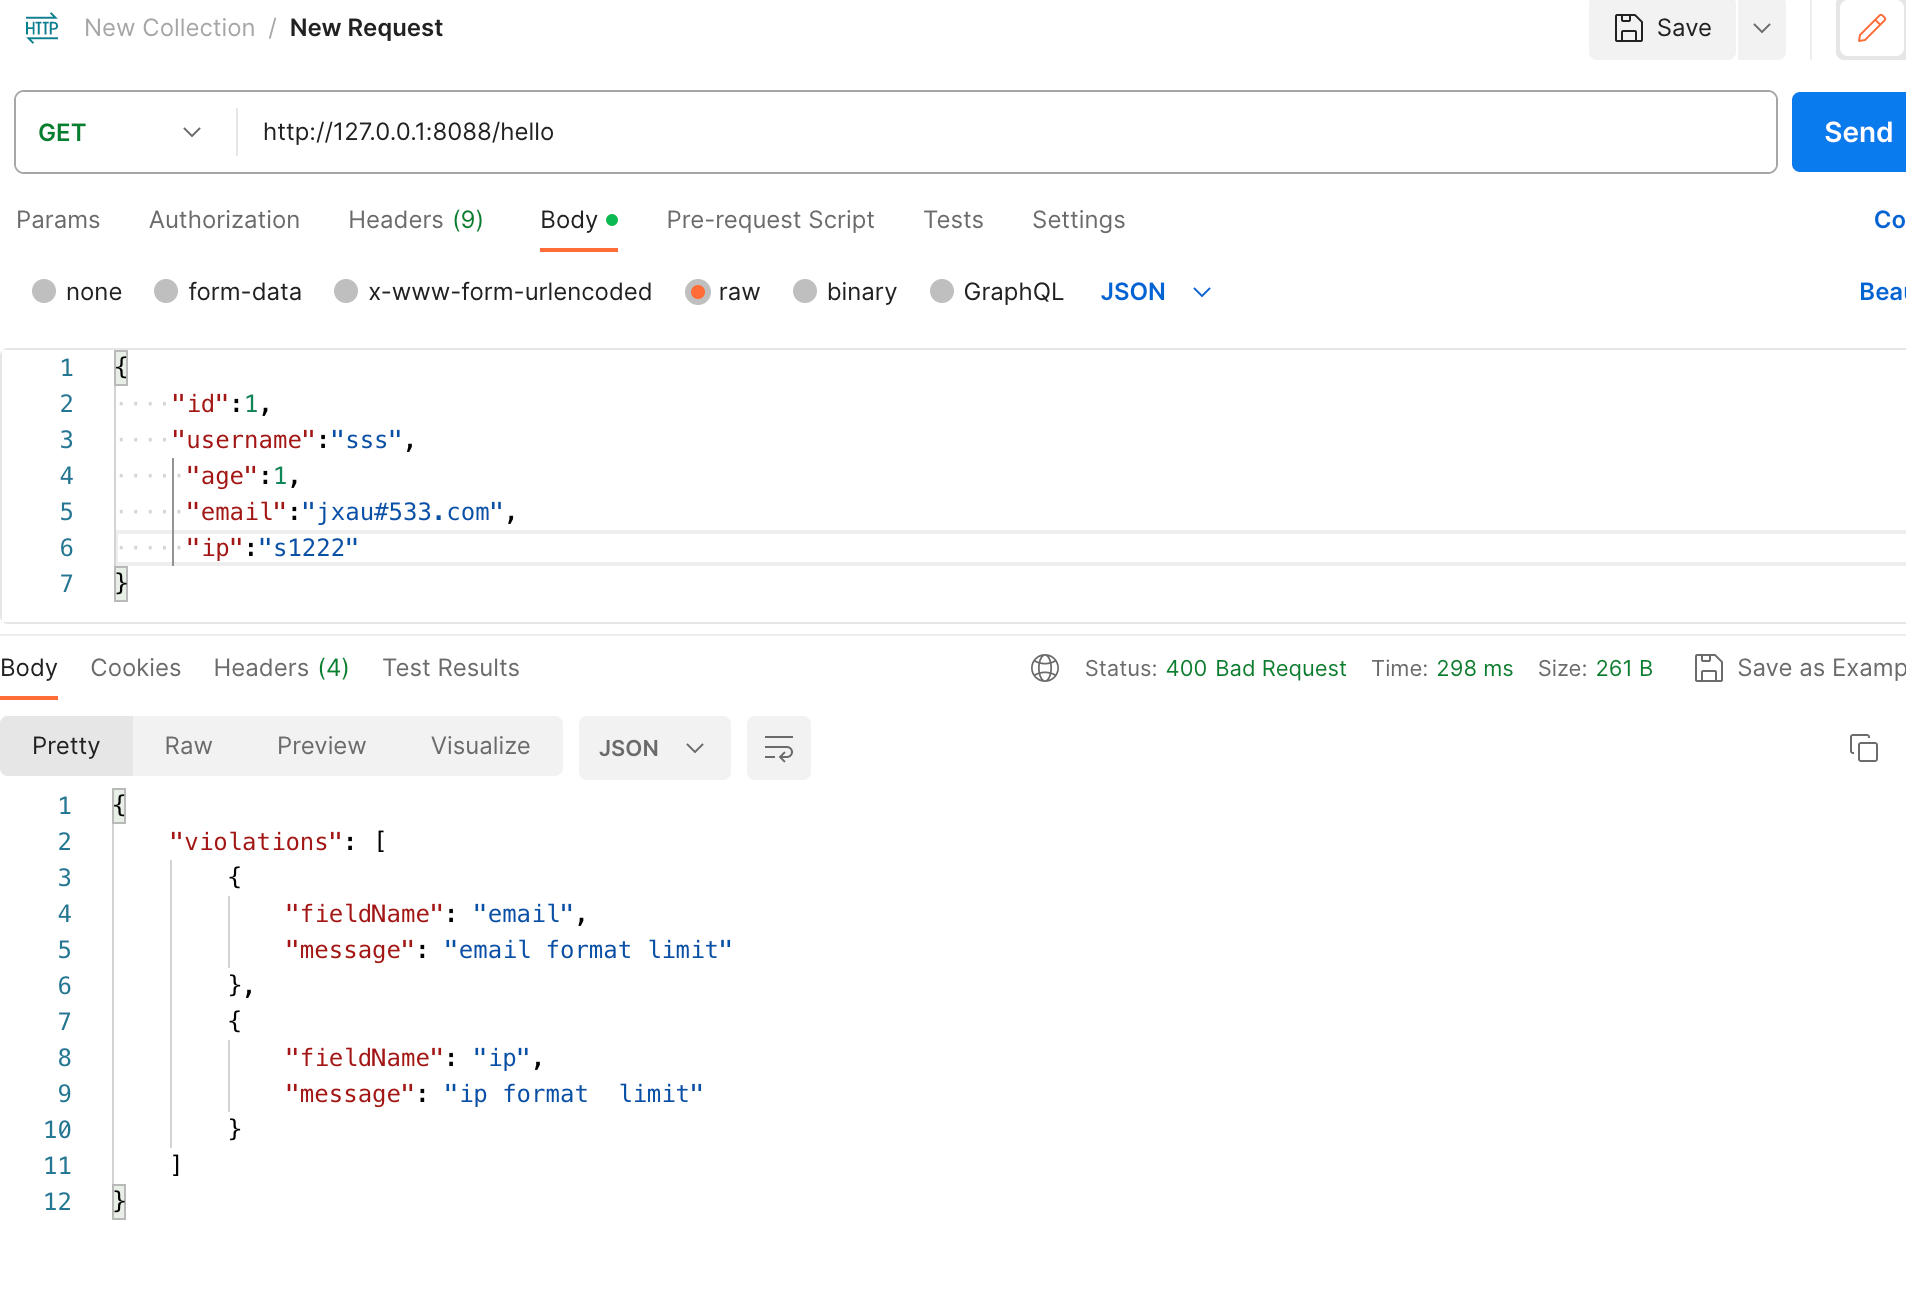Open the Authorization tab
The width and height of the screenshot is (1906, 1290).
pyautogui.click(x=224, y=220)
